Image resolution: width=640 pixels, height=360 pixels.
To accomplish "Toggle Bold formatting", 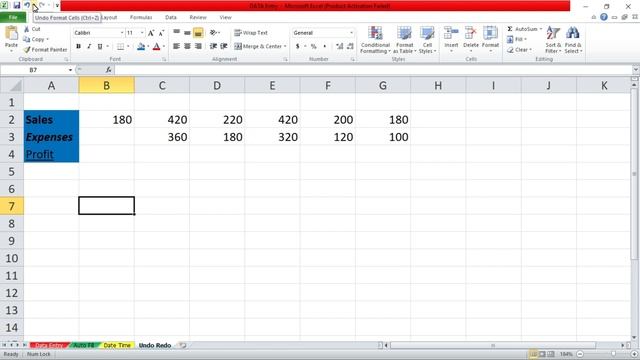I will pyautogui.click(x=78, y=47).
